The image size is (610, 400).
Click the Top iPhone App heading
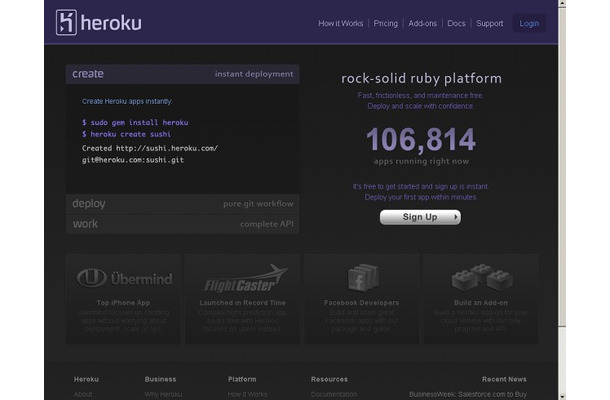point(123,303)
